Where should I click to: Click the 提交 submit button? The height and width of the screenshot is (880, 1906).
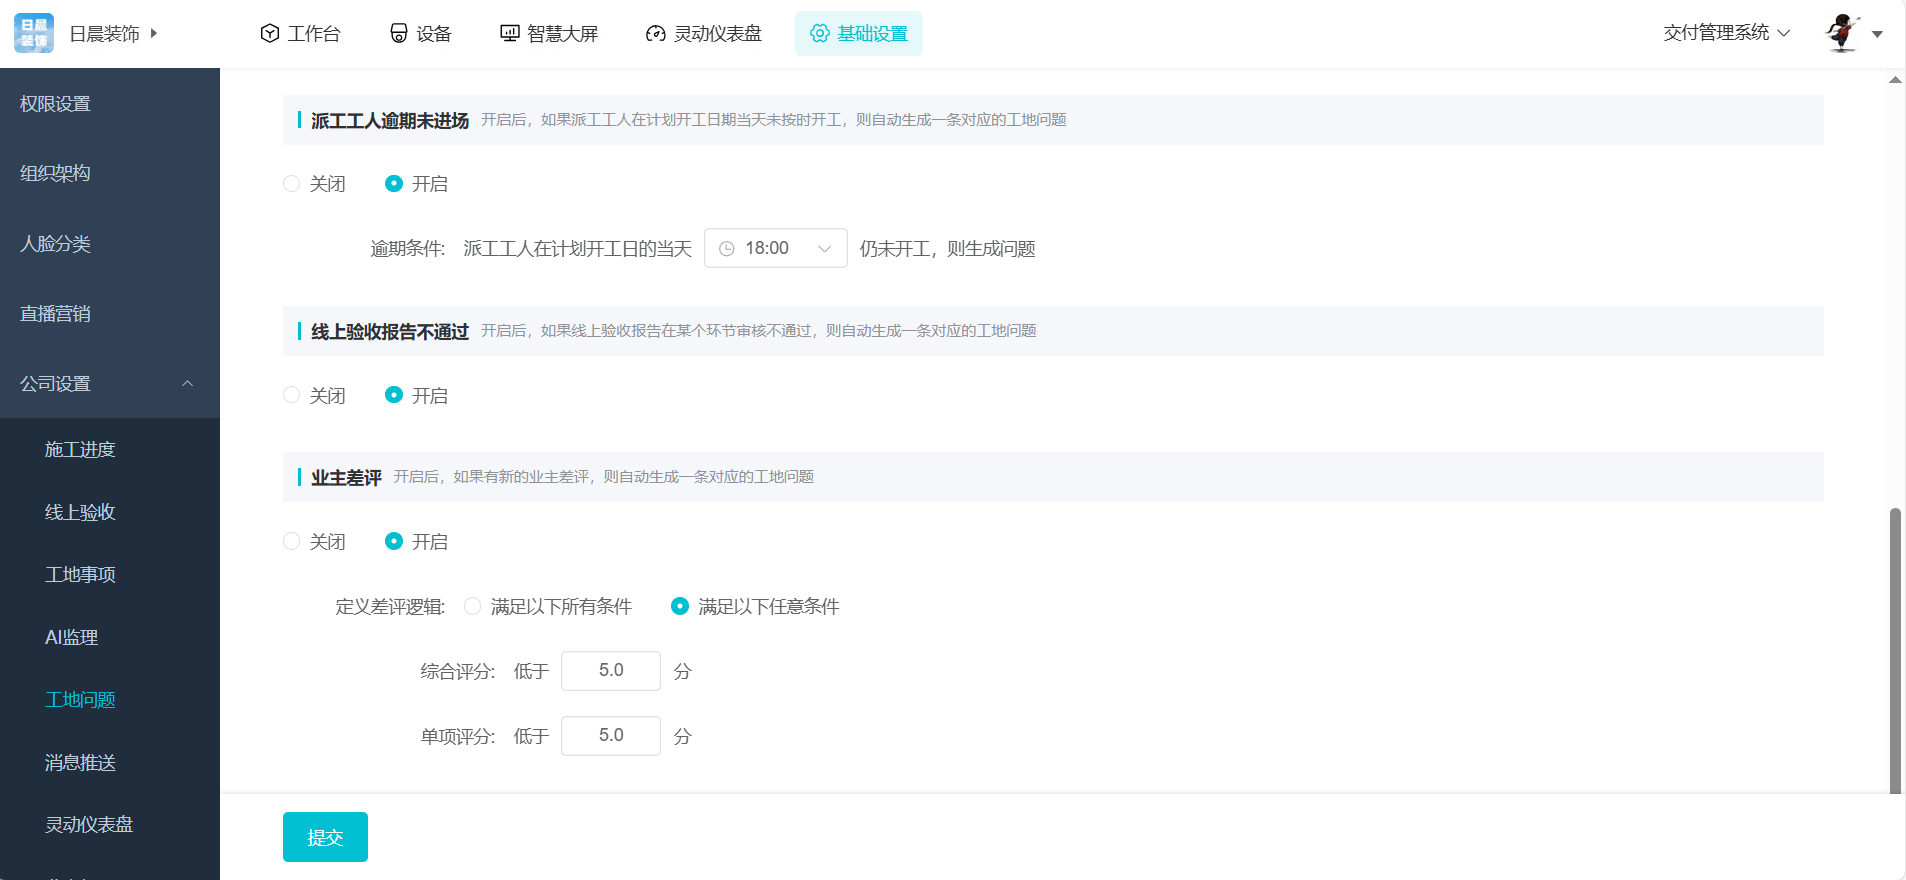point(325,837)
